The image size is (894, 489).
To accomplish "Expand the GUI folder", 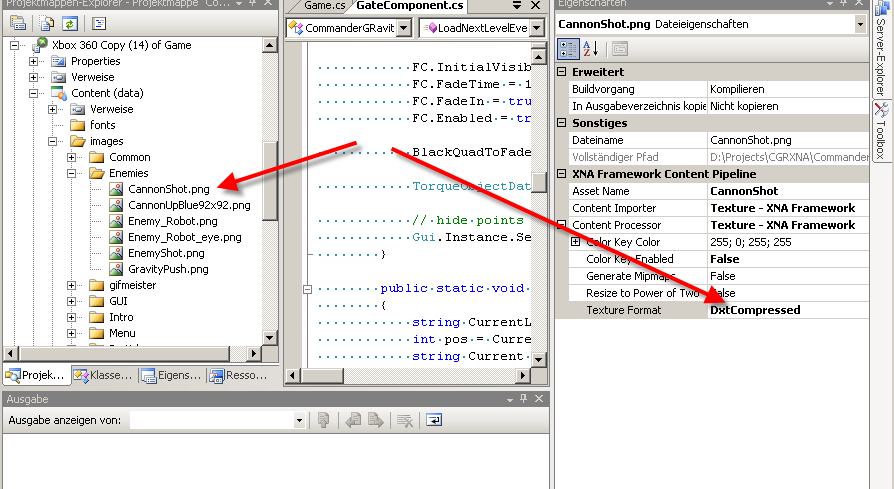I will pos(71,301).
